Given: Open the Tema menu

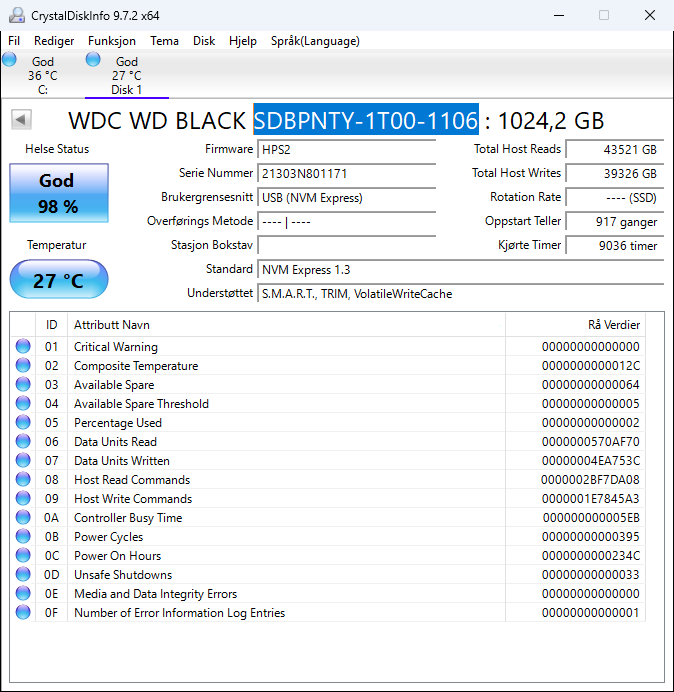Looking at the screenshot, I should click(x=164, y=41).
